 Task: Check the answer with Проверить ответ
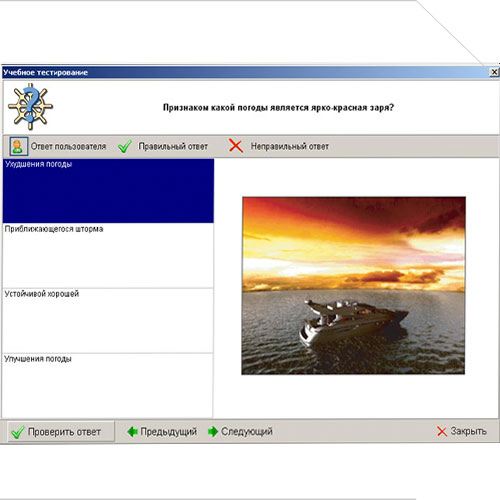[61, 432]
